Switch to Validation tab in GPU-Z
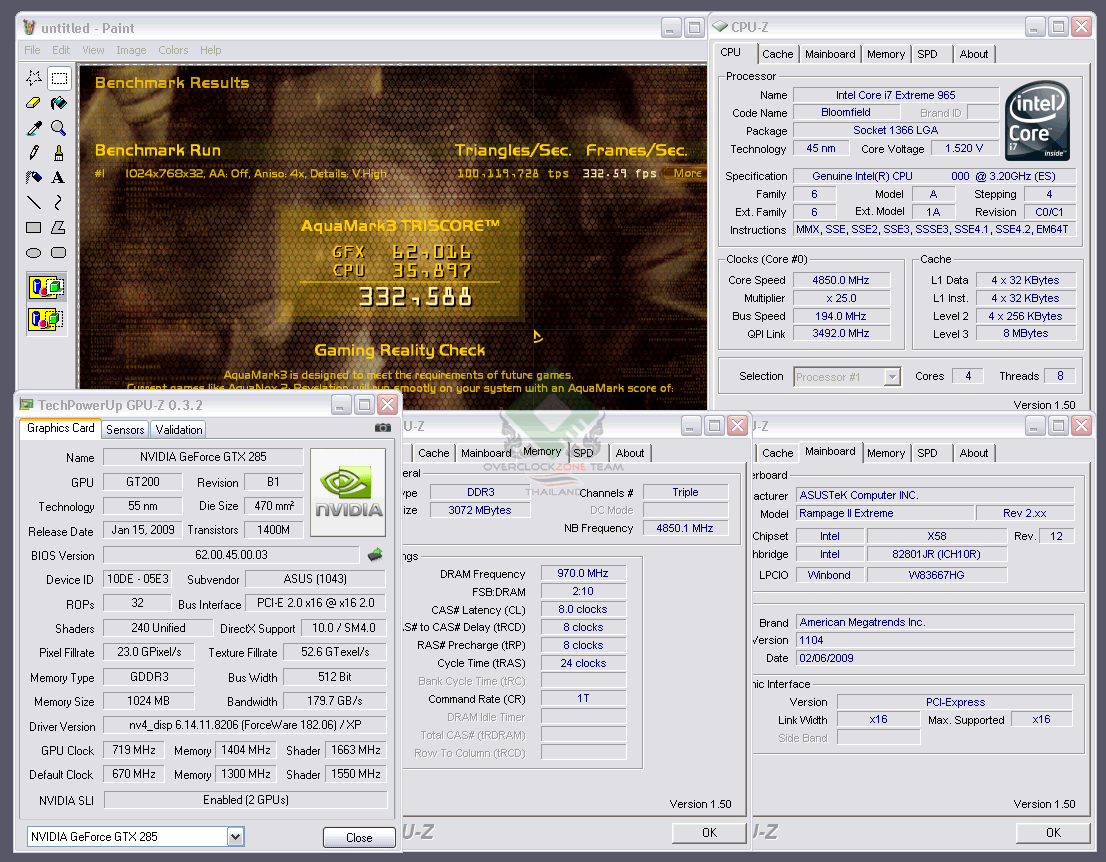The height and width of the screenshot is (862, 1106). [x=179, y=430]
